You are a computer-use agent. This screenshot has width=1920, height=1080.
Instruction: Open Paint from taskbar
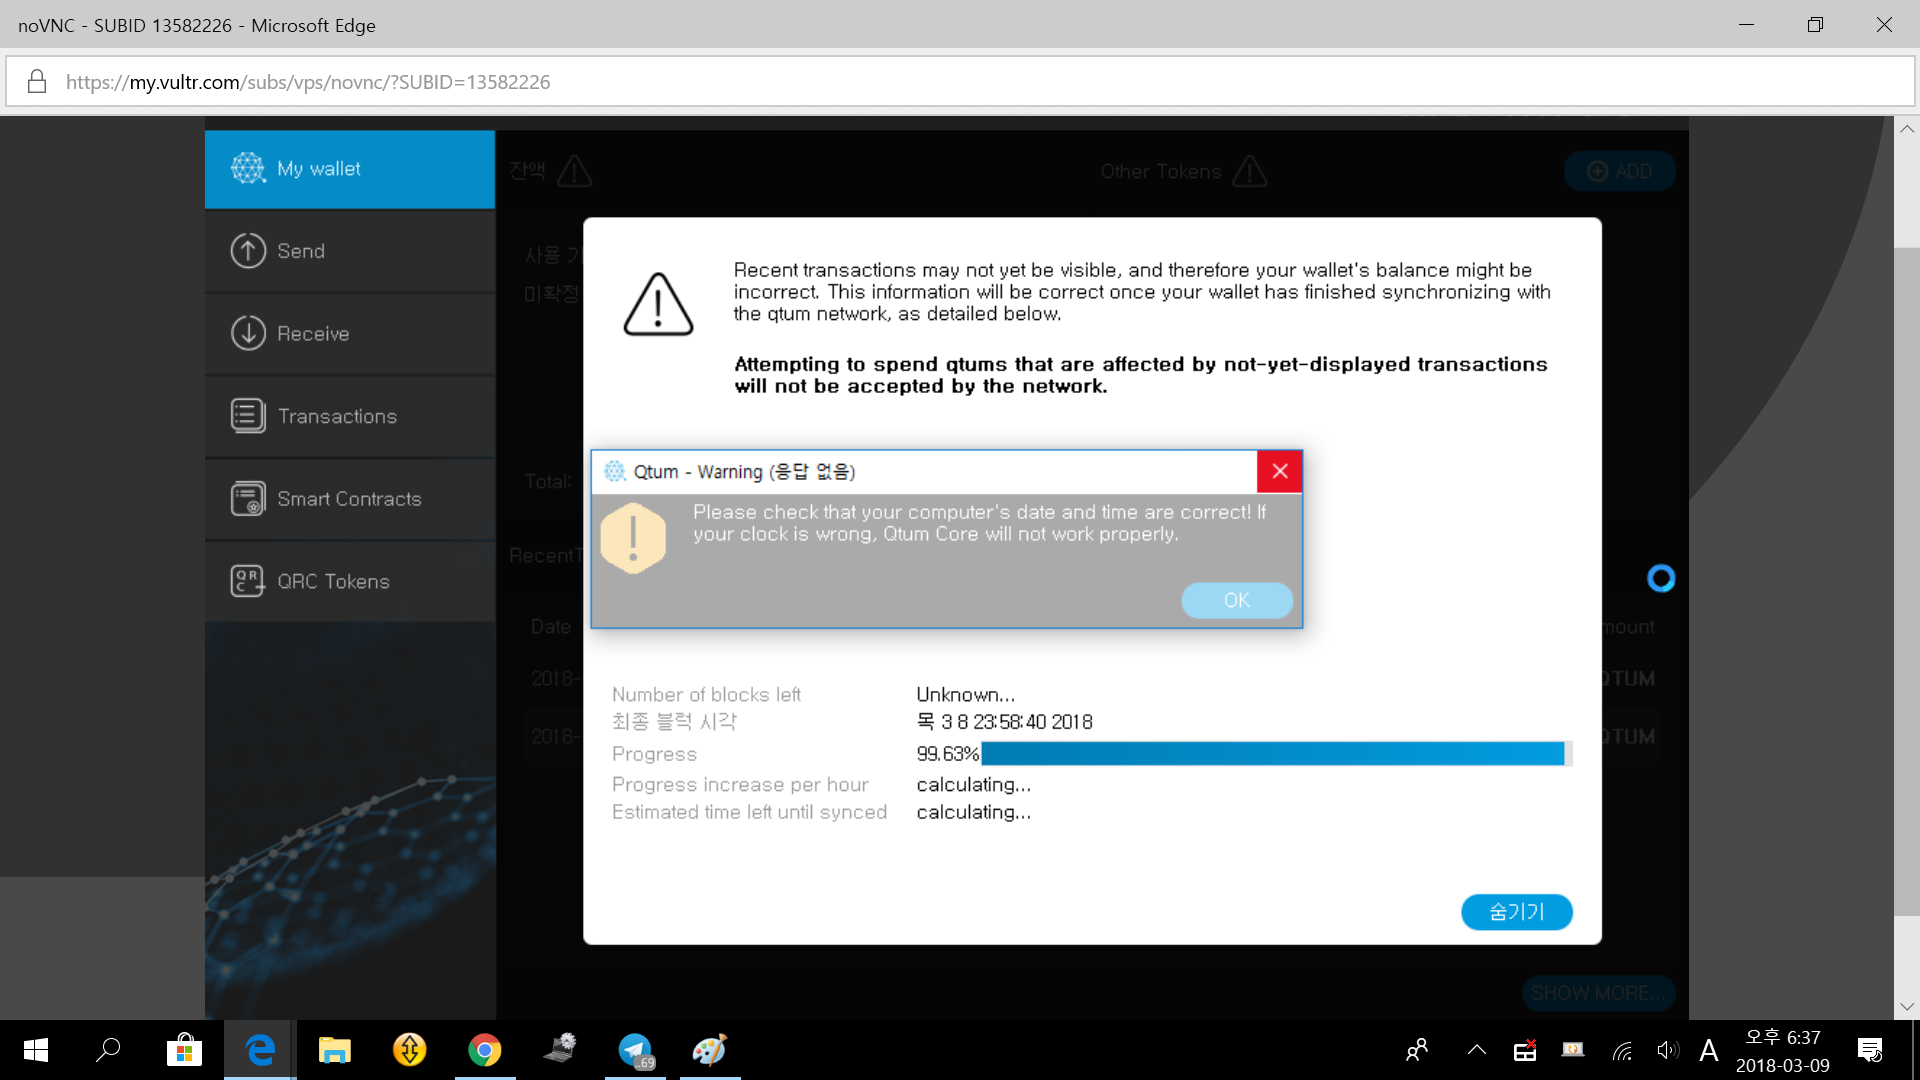pos(710,1050)
